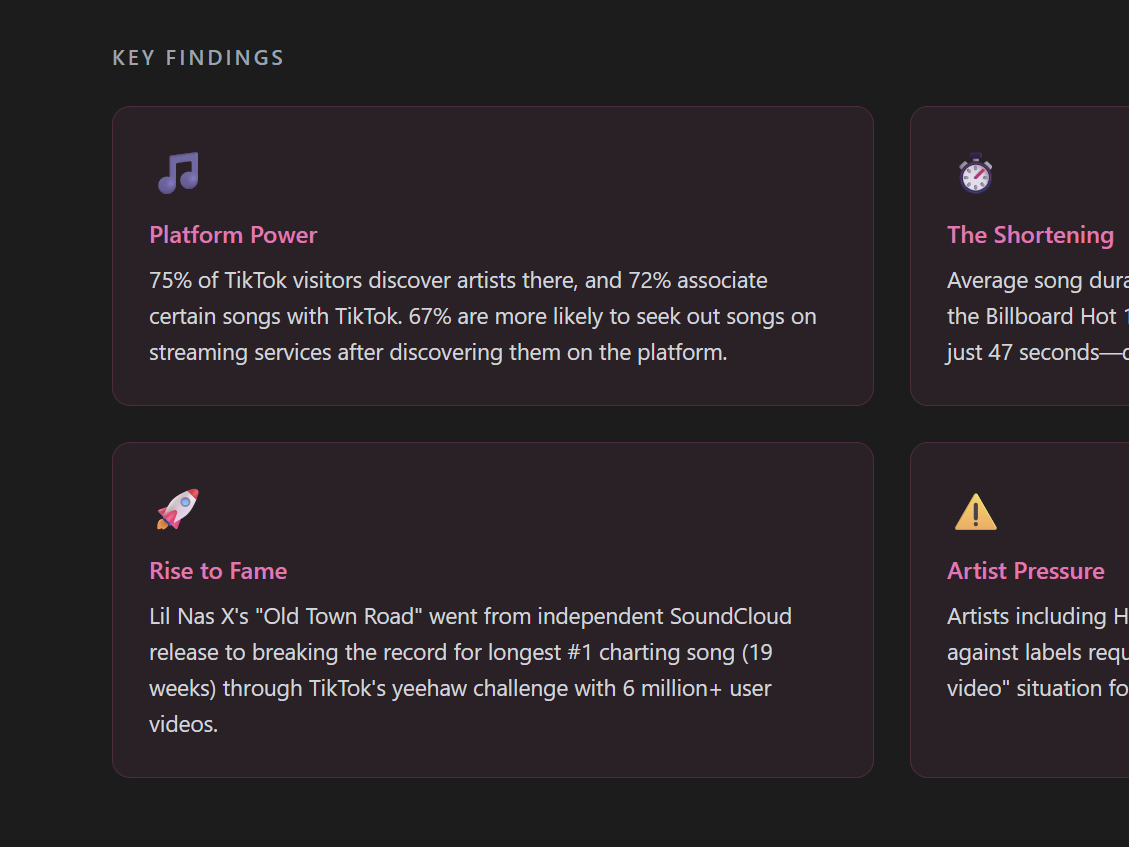Select The Shortening card title
The height and width of the screenshot is (847, 1129).
coord(1030,235)
